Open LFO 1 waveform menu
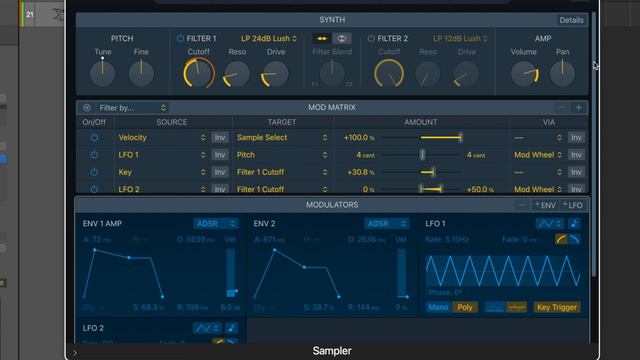 [549, 223]
